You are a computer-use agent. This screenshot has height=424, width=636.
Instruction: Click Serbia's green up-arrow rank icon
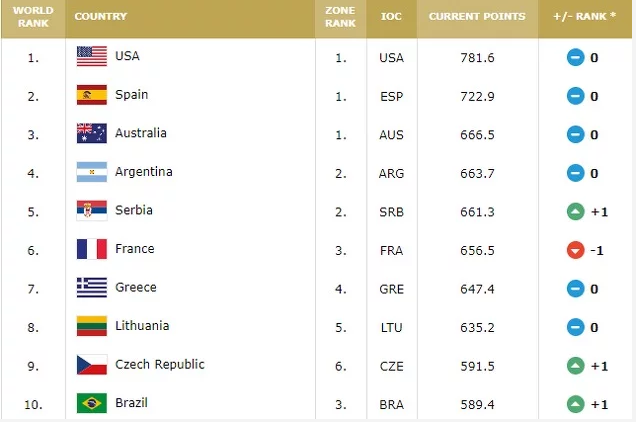(575, 211)
